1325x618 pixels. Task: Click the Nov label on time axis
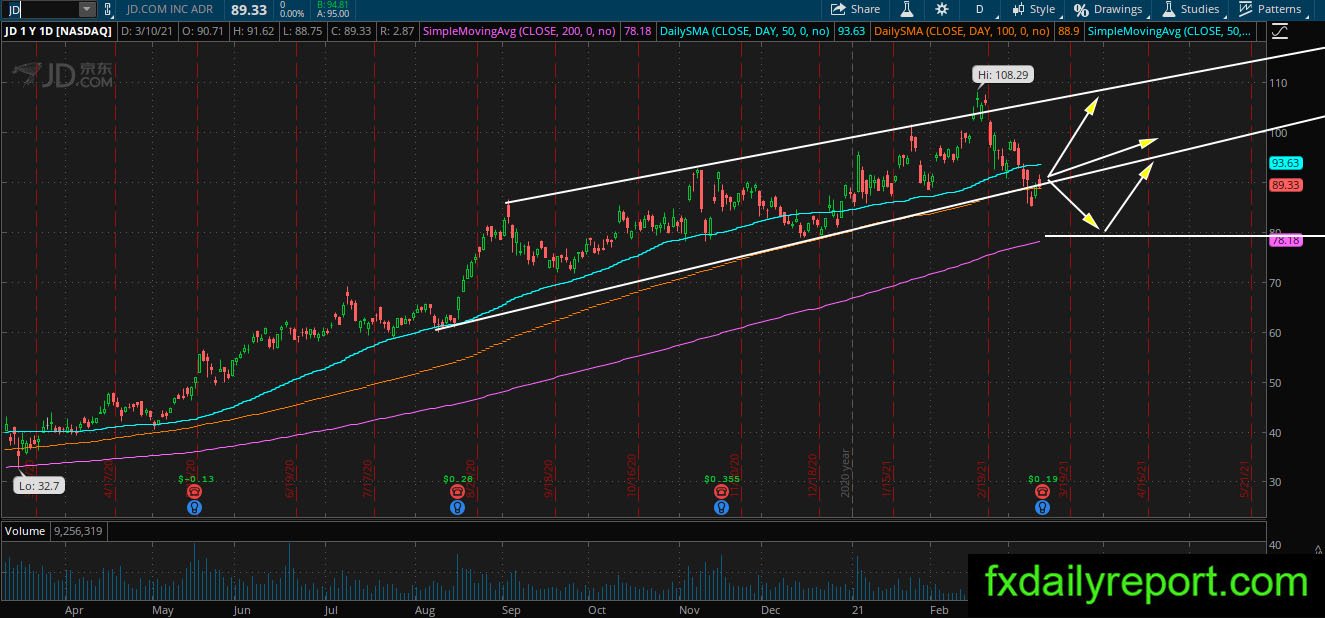tap(690, 609)
